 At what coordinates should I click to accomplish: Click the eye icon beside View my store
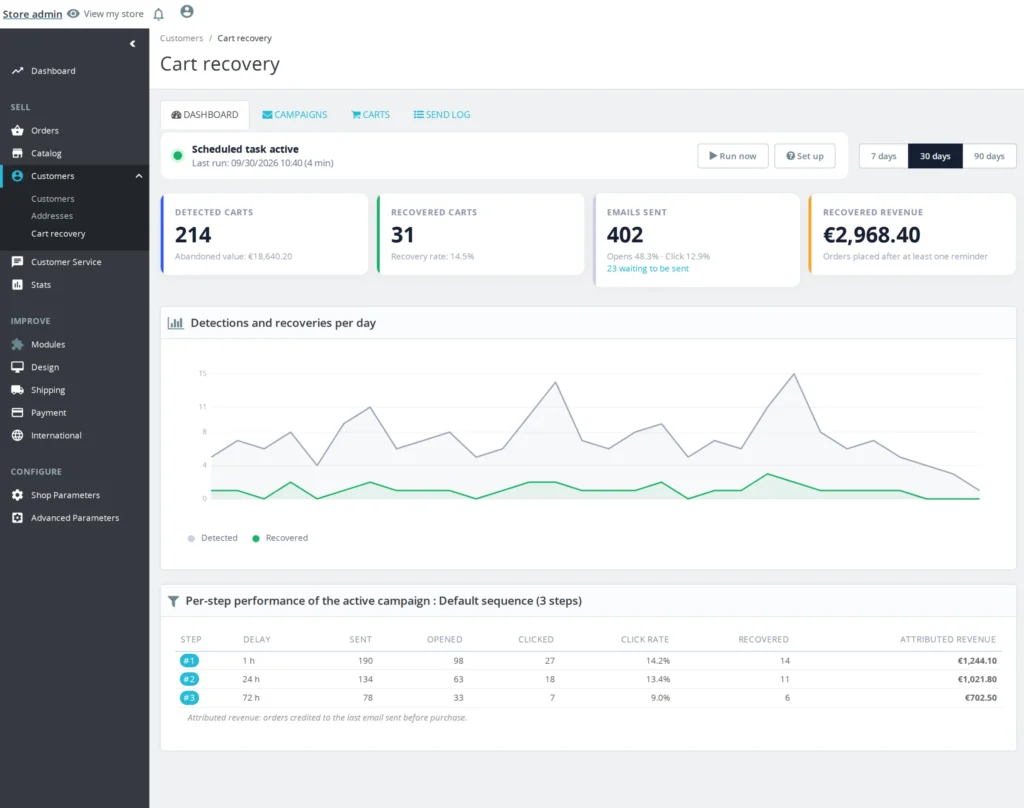pyautogui.click(x=73, y=14)
